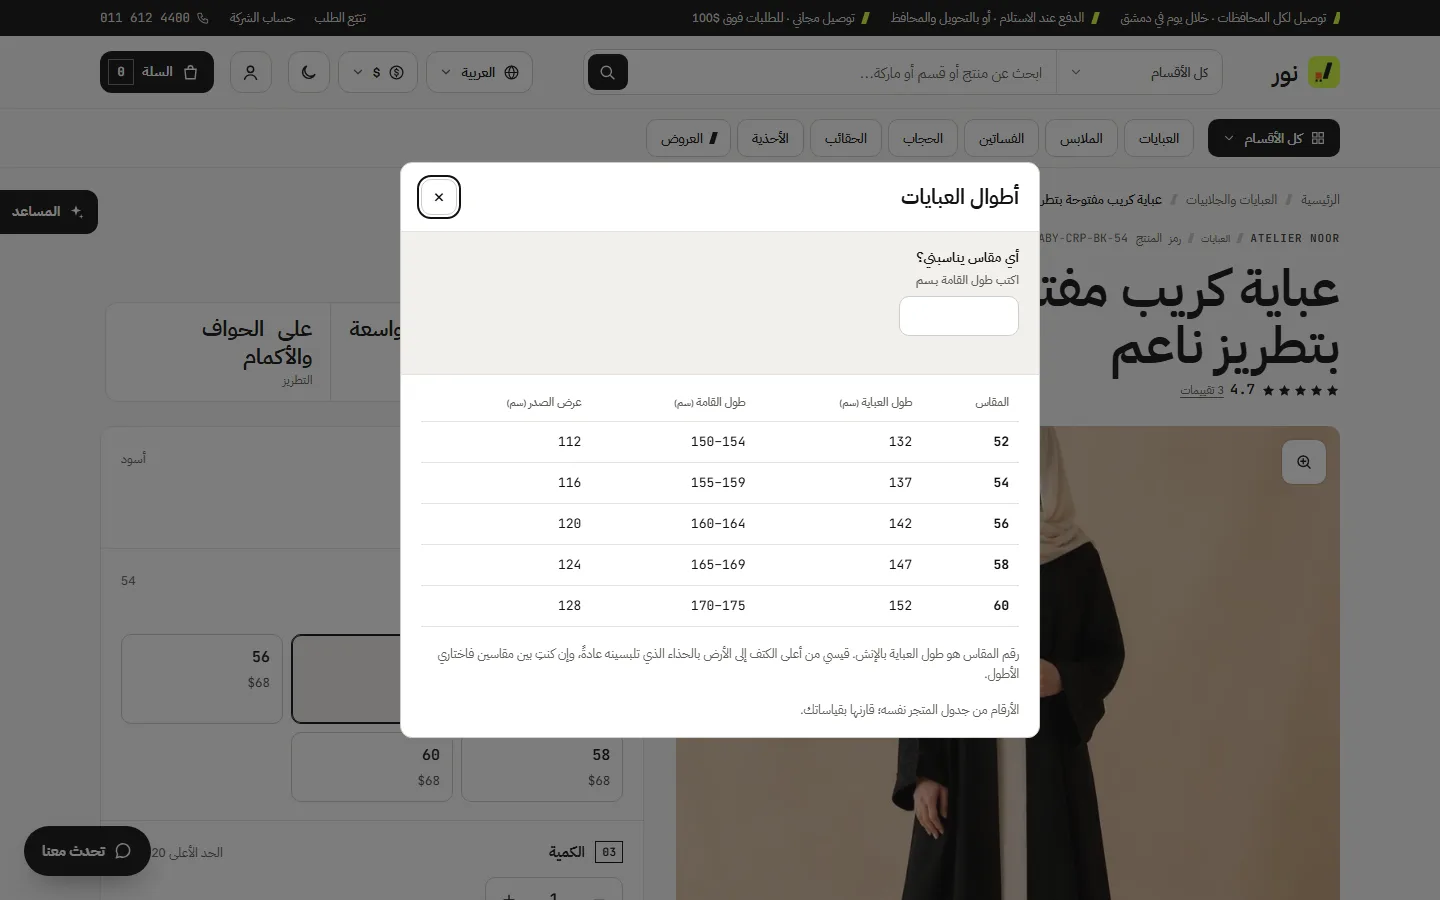Image resolution: width=1440 pixels, height=900 pixels.
Task: Zoom the product image with the magnifier icon
Action: (1304, 462)
